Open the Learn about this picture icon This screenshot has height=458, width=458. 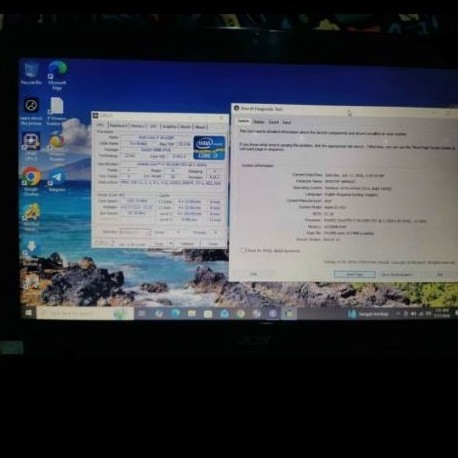point(31,111)
